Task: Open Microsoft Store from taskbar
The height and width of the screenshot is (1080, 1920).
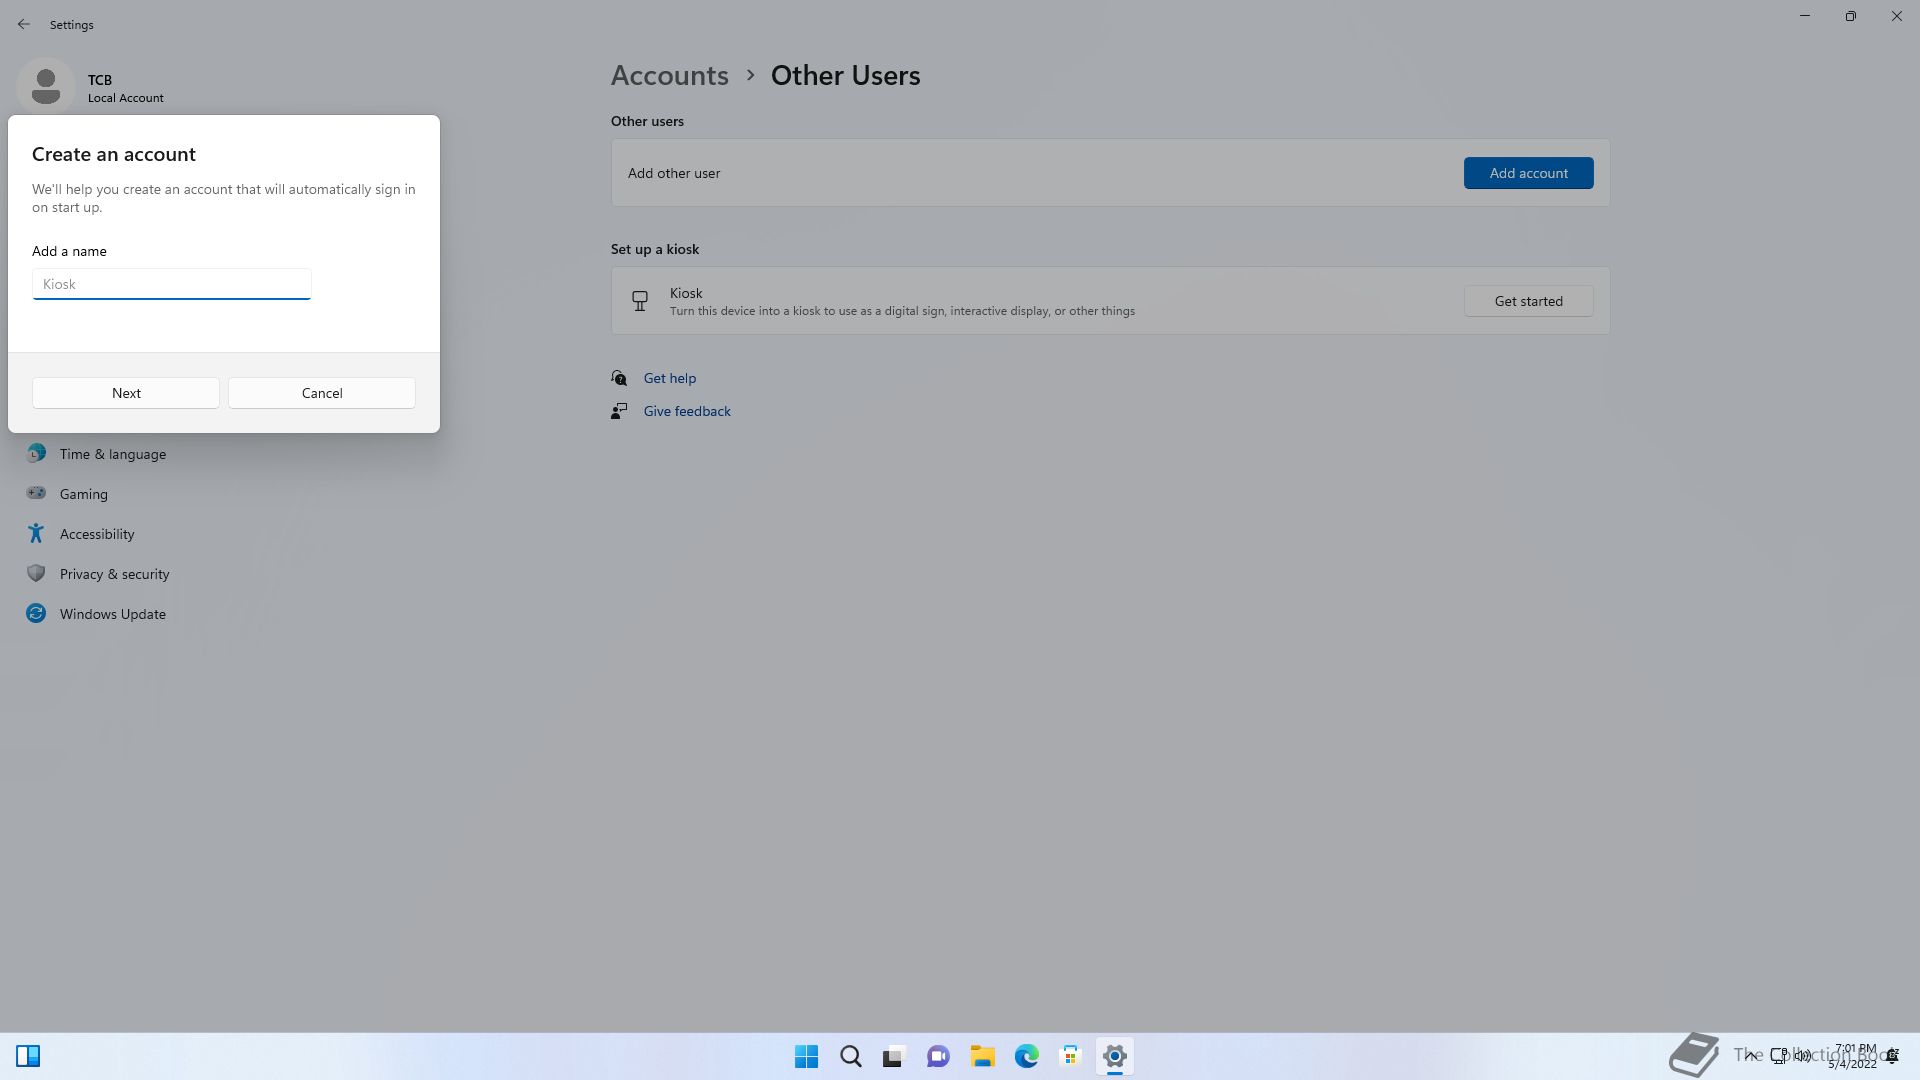Action: (1070, 1056)
